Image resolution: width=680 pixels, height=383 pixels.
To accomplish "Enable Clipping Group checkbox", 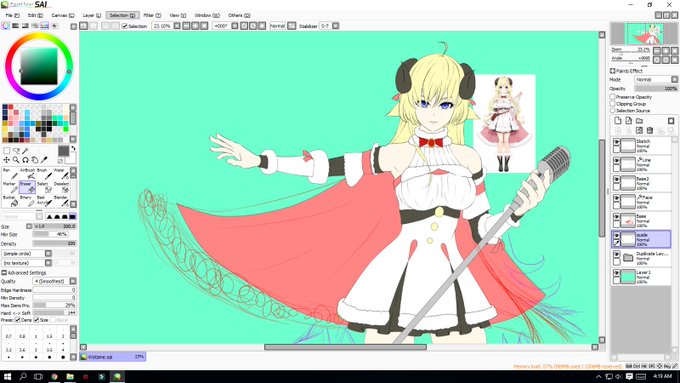I will pos(613,104).
